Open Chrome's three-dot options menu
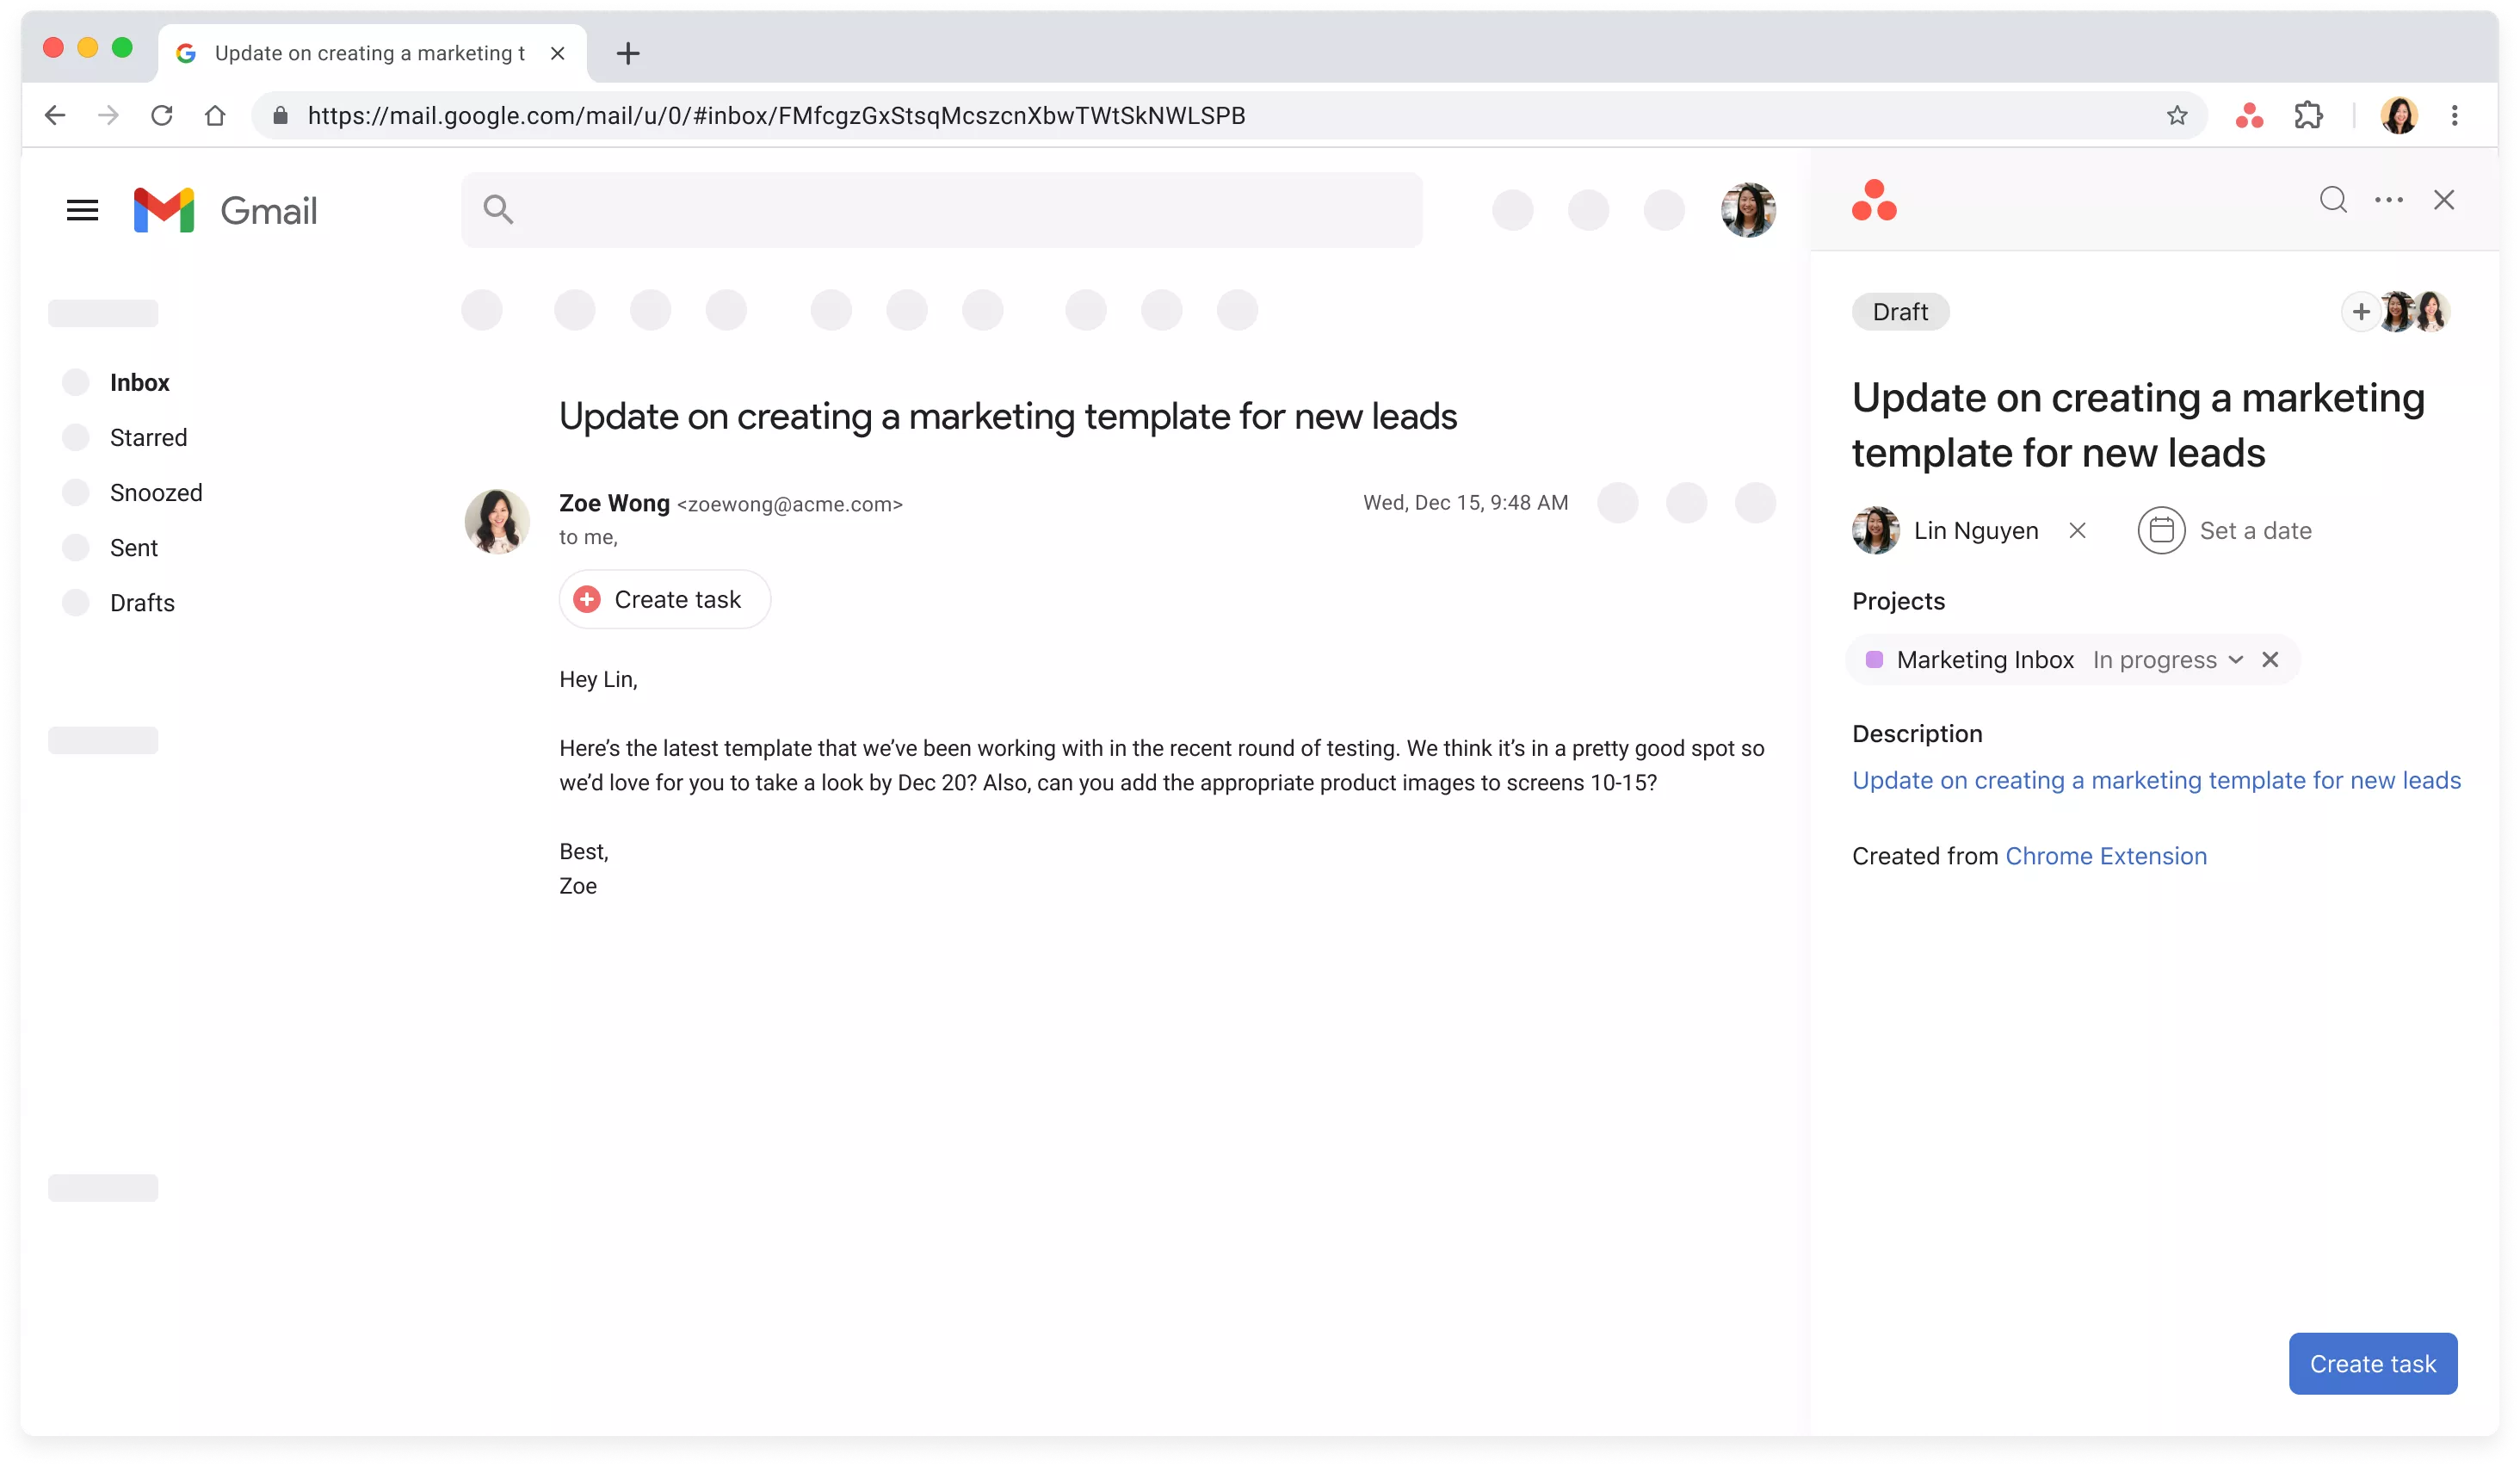Screen dimensions: 2520x1467 pyautogui.click(x=2454, y=116)
